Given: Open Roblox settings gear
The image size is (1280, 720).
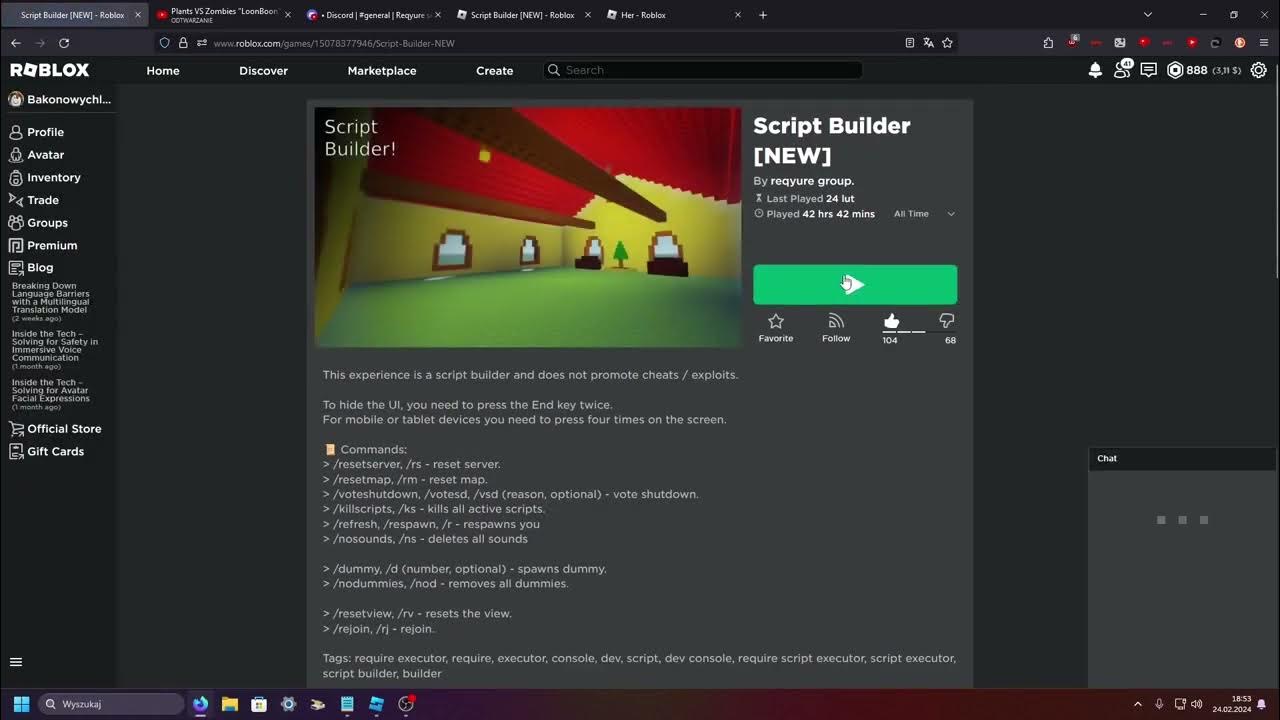Looking at the screenshot, I should [1259, 70].
